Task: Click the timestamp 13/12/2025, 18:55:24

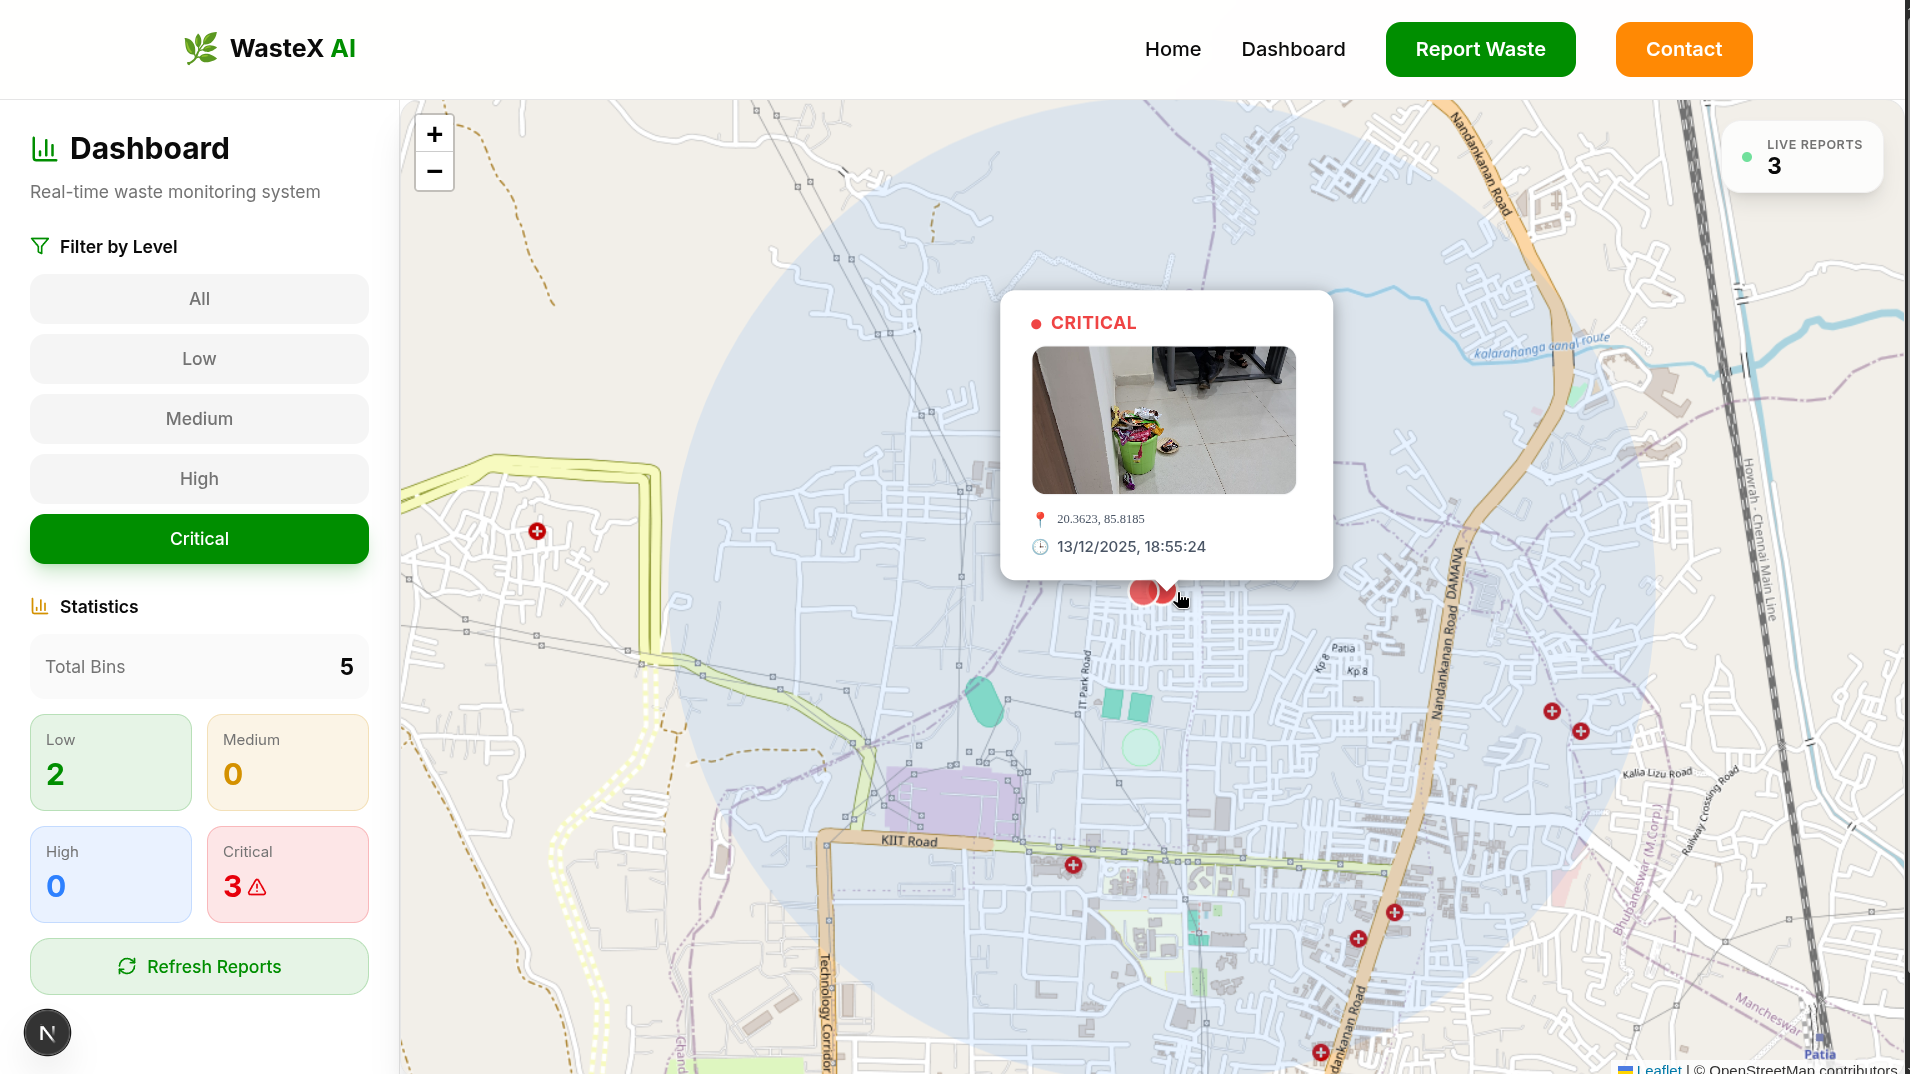Action: click(1131, 547)
